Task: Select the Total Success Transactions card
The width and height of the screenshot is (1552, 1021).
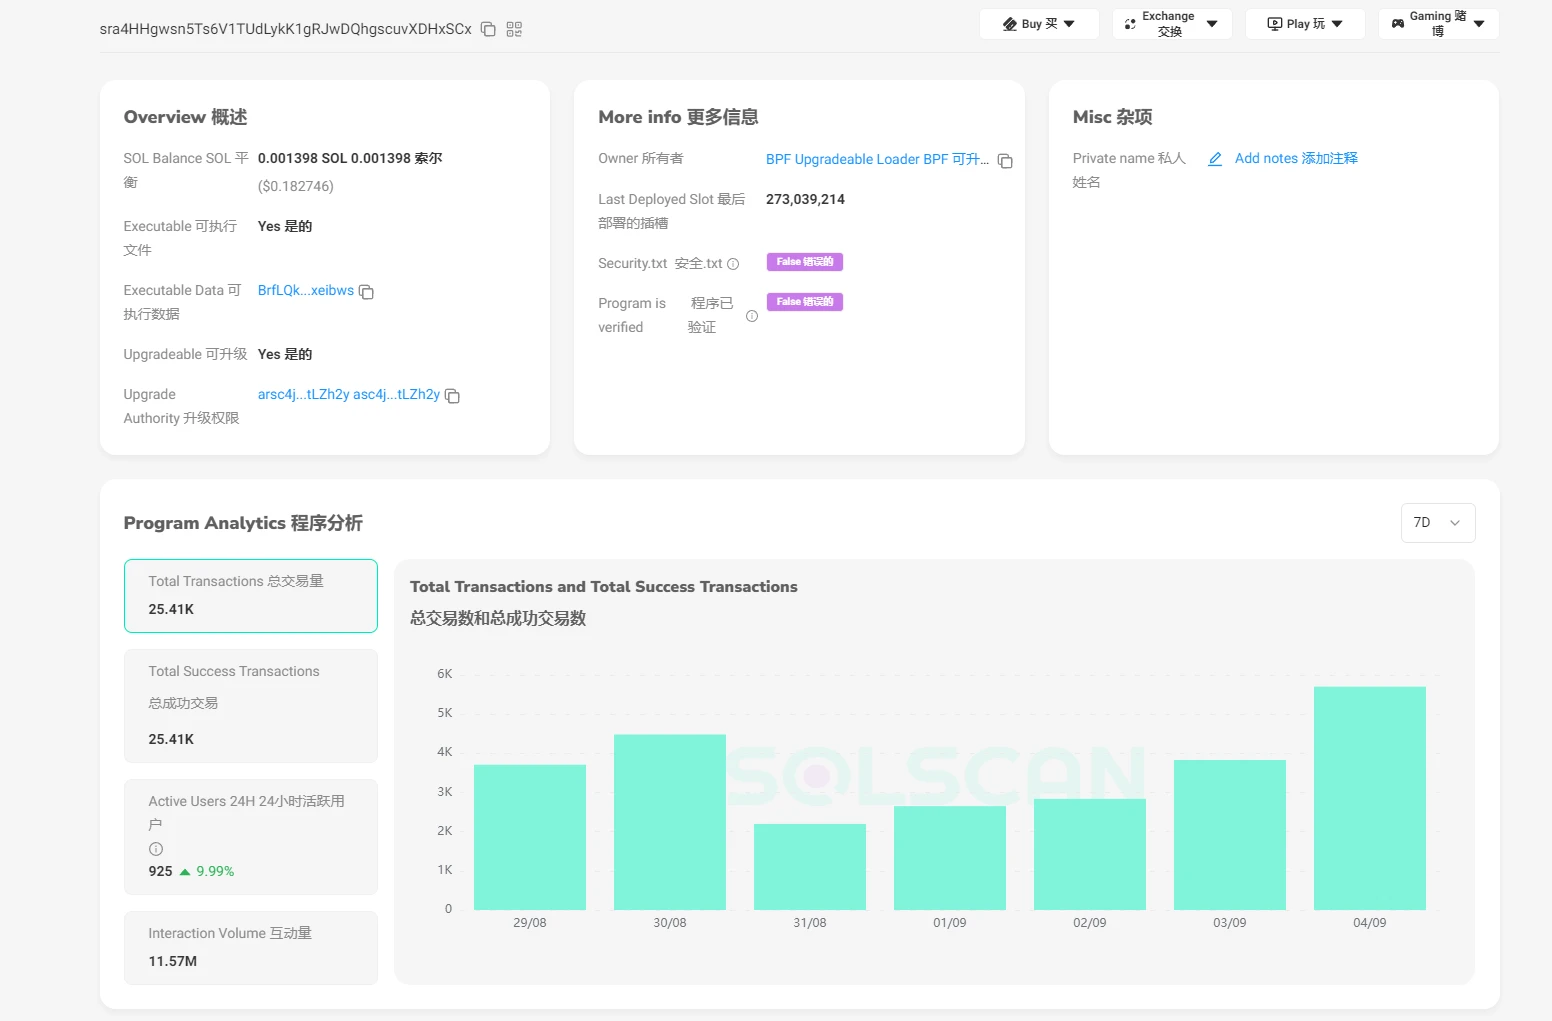Action: (x=250, y=706)
